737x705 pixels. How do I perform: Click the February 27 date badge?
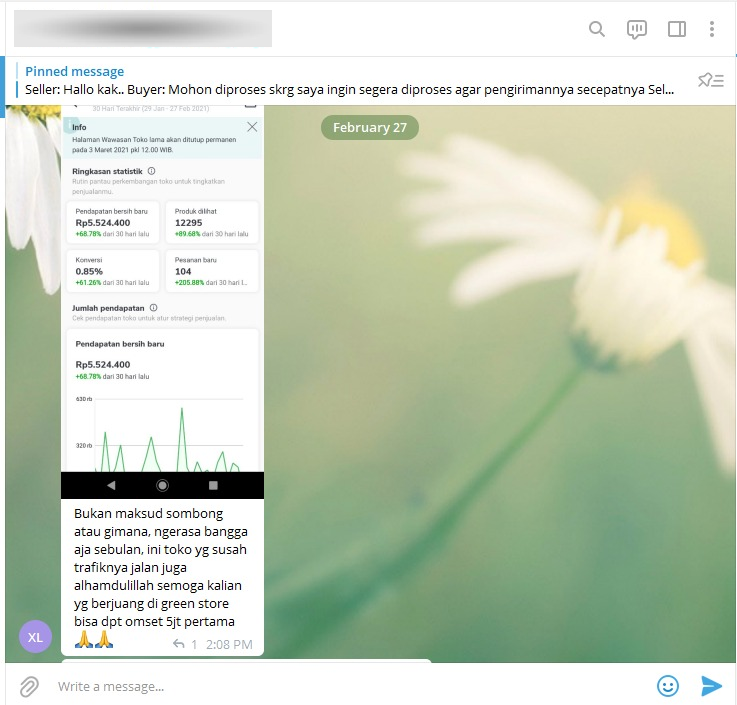[369, 128]
